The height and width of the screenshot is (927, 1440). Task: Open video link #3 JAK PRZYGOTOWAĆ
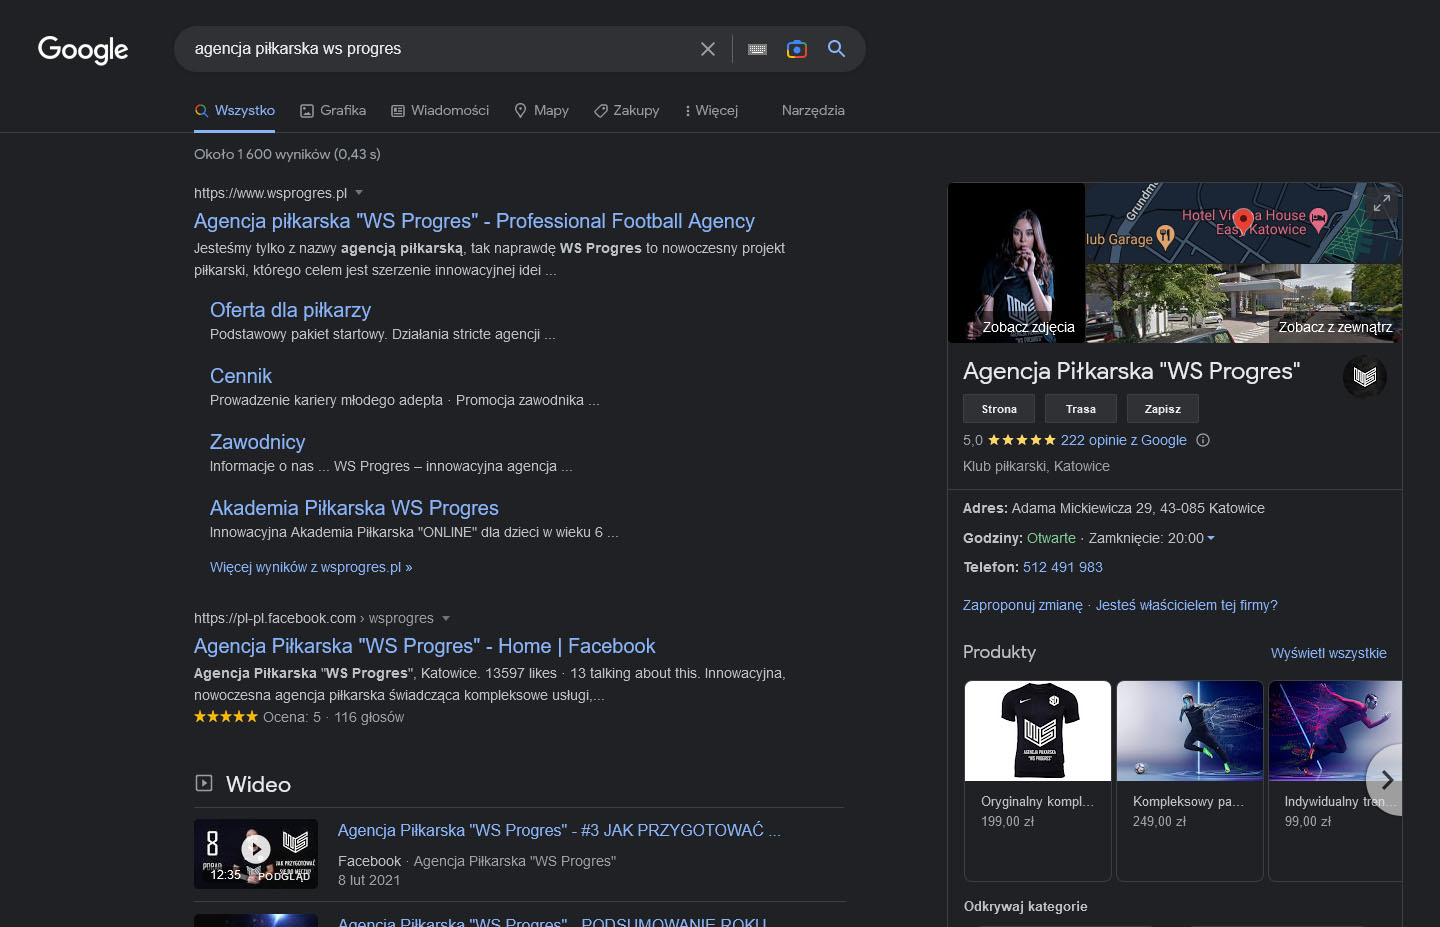[559, 830]
